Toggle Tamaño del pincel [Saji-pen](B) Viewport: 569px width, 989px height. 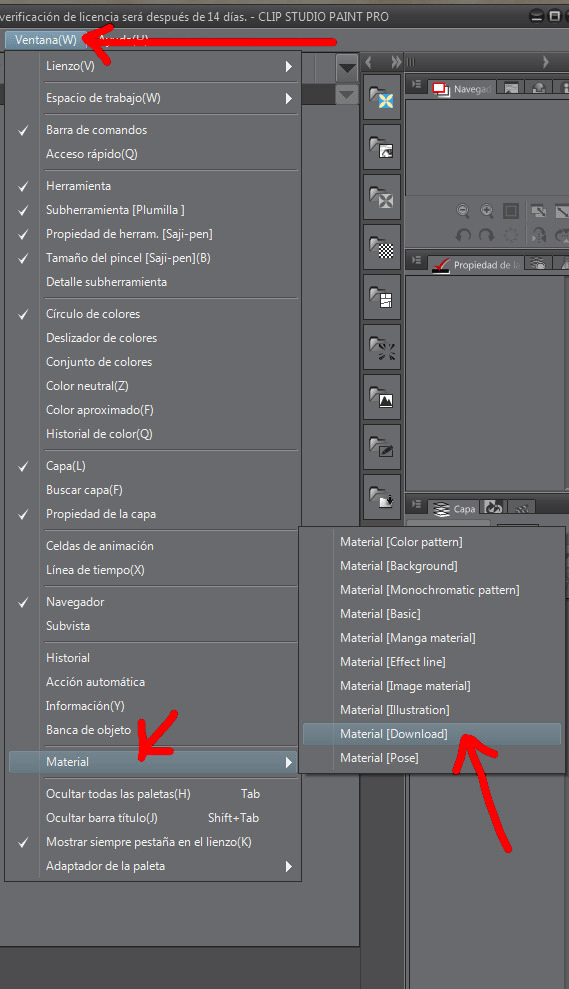[153, 258]
